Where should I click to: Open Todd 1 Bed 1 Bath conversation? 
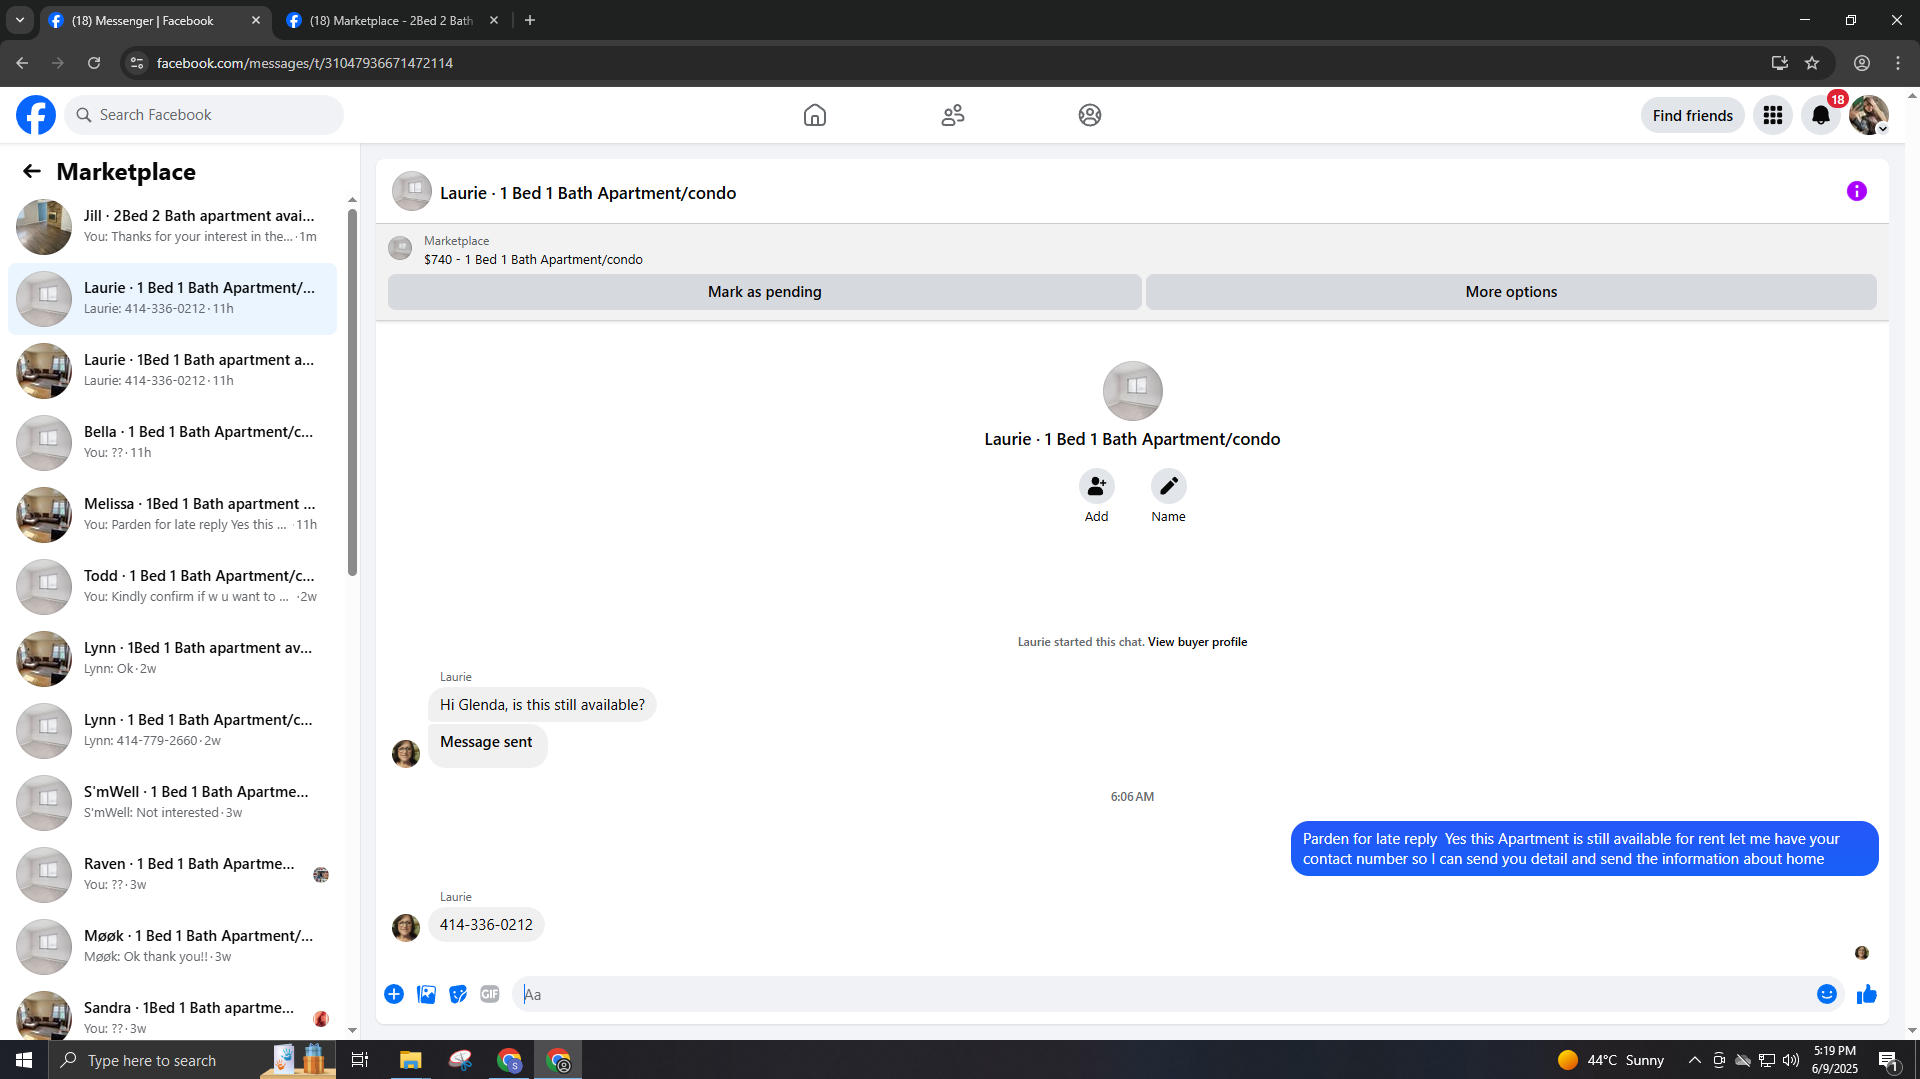(173, 587)
